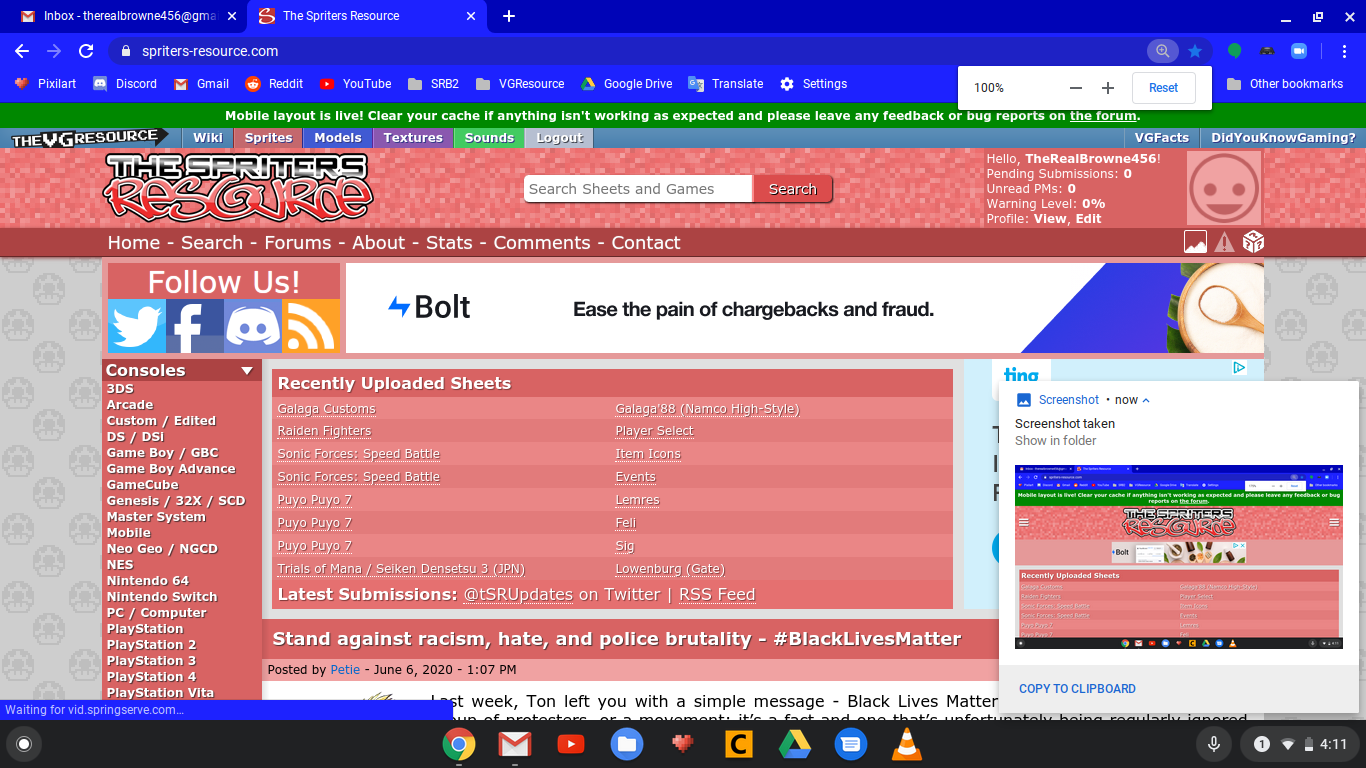Open the Messages app on the shelf

(851, 744)
